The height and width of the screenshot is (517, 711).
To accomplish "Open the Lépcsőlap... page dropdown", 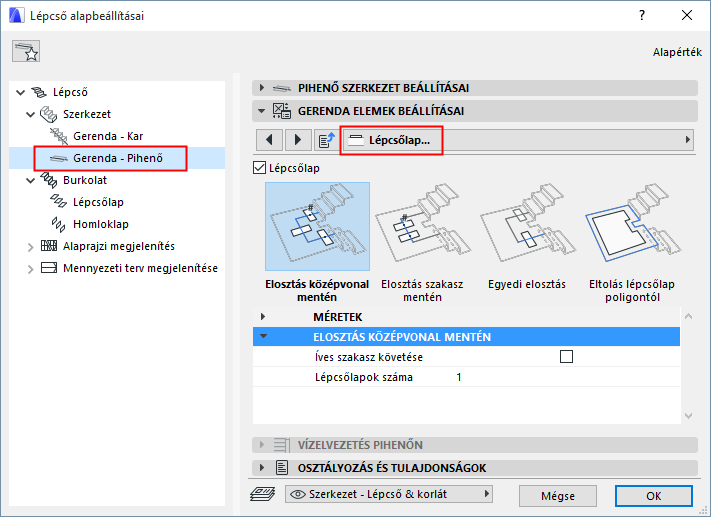I will click(x=519, y=140).
